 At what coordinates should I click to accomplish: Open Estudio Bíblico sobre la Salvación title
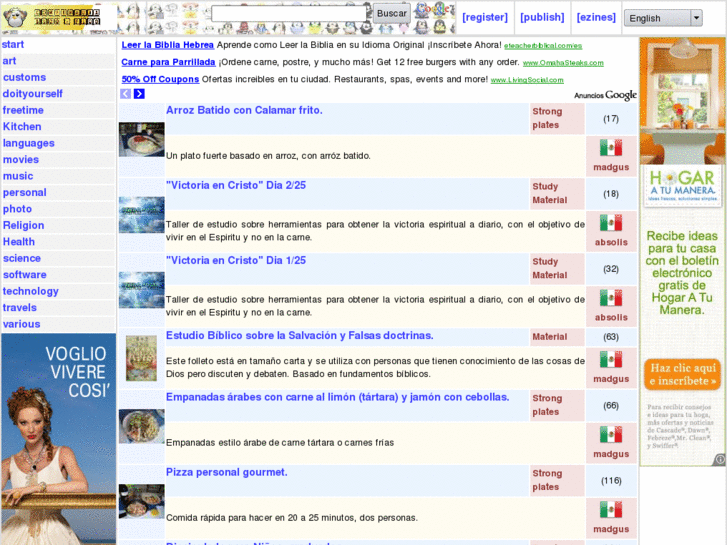[300, 336]
